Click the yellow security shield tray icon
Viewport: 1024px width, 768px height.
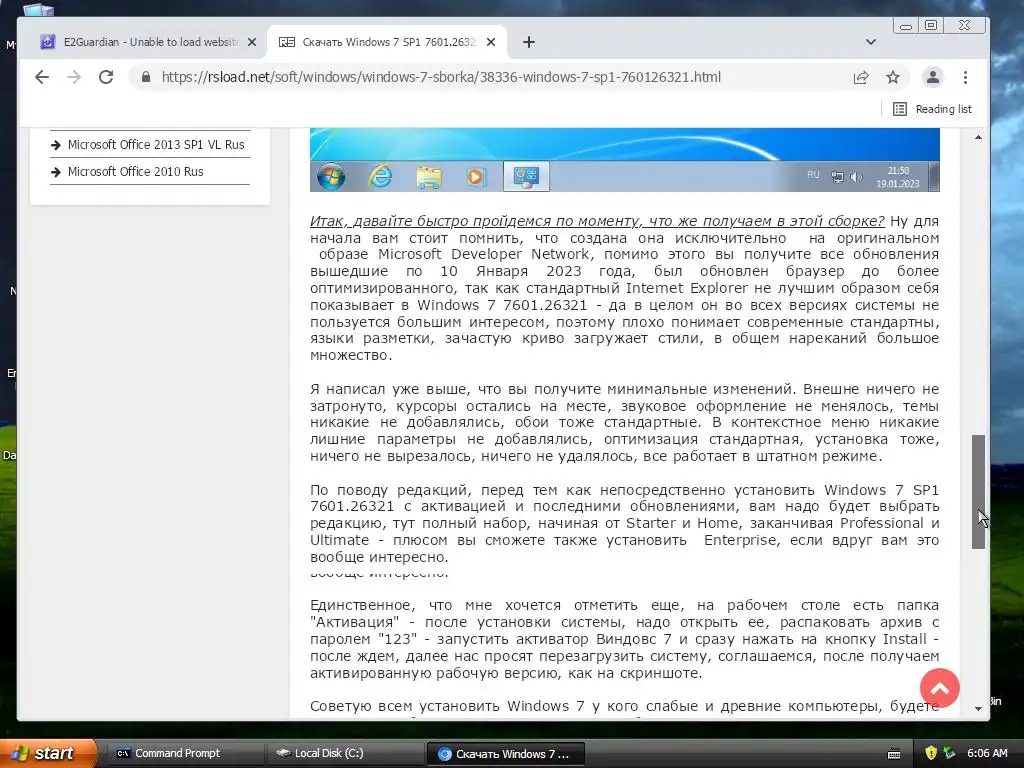(931, 753)
